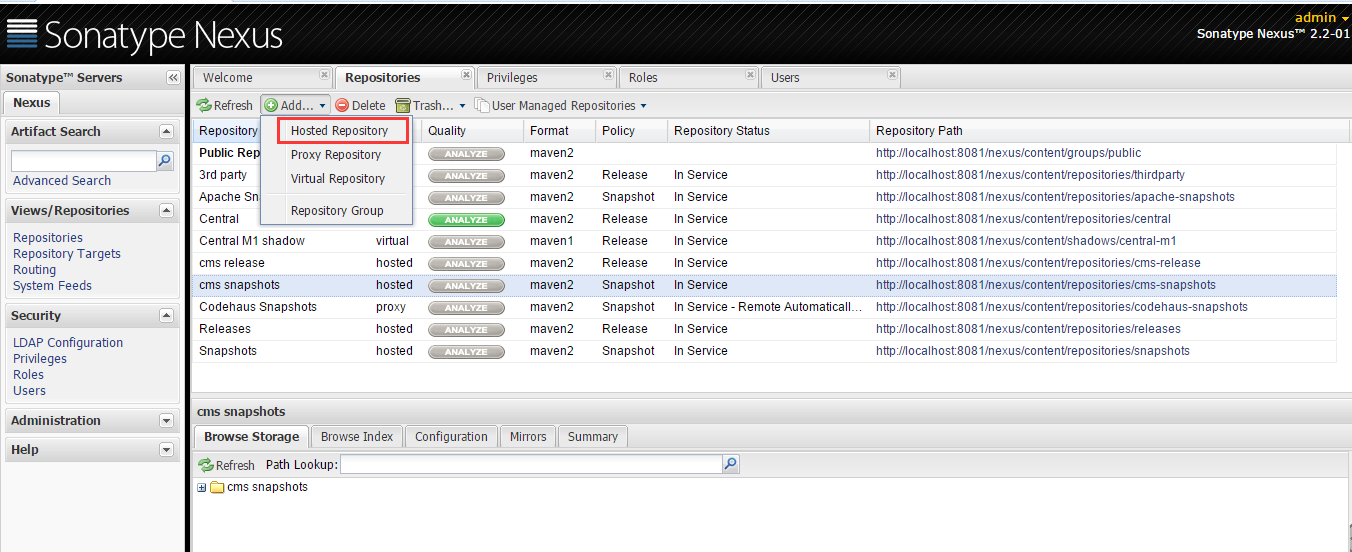1352x552 pixels.
Task: Open Users under the Security panel
Action: (29, 391)
